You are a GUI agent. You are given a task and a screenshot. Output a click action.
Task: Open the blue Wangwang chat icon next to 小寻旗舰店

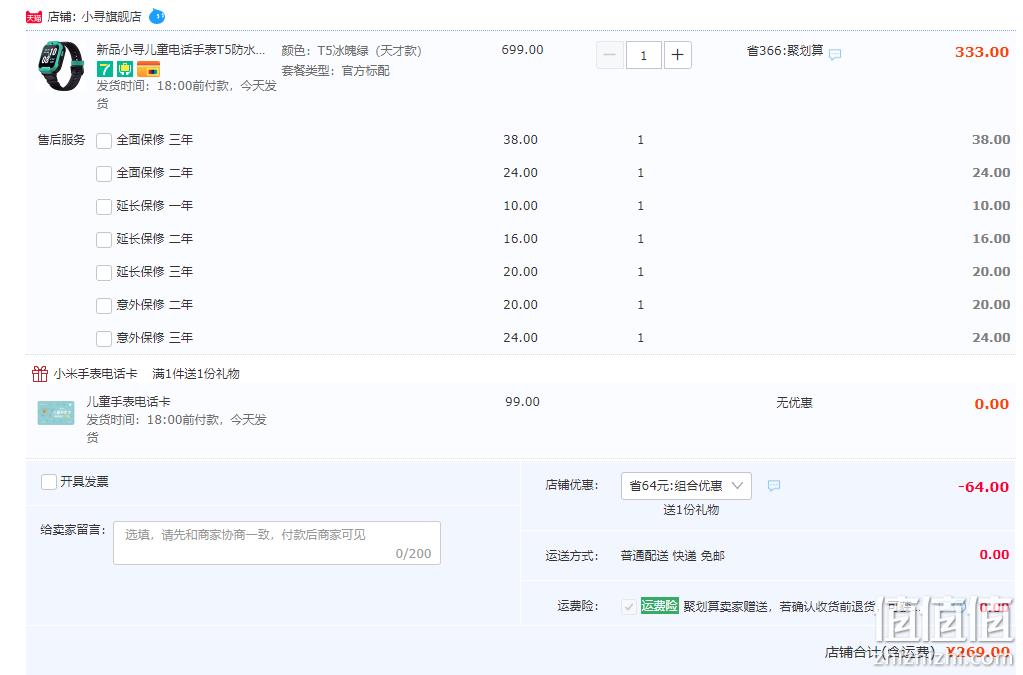[157, 16]
